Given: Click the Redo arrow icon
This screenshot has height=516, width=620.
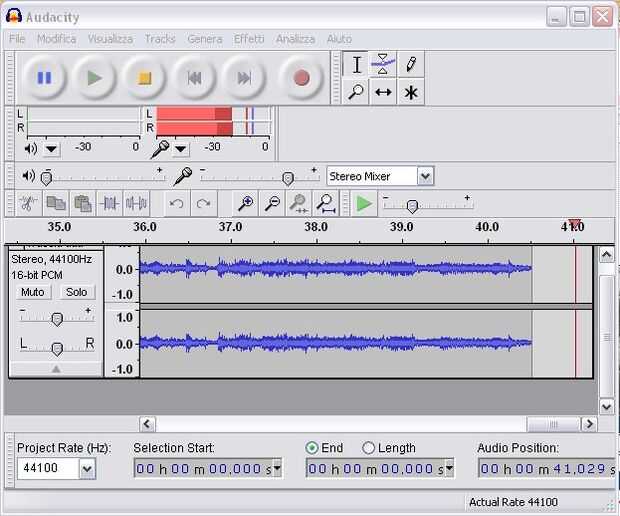Looking at the screenshot, I should (x=204, y=204).
